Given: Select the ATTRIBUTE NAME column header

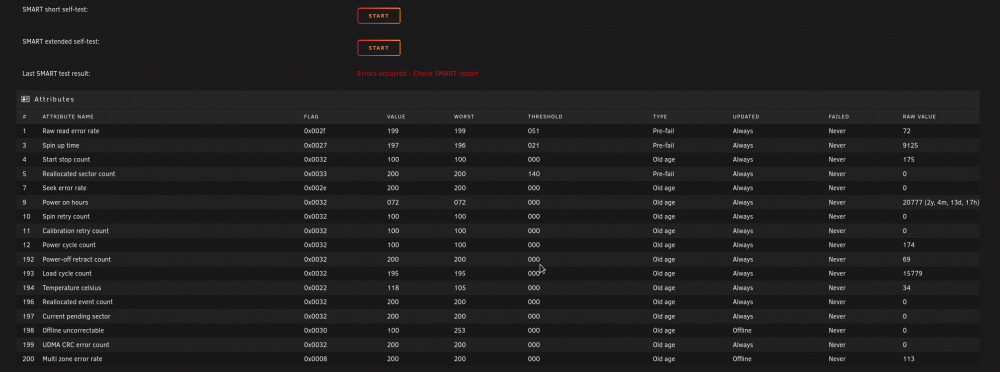Looking at the screenshot, I should [68, 117].
